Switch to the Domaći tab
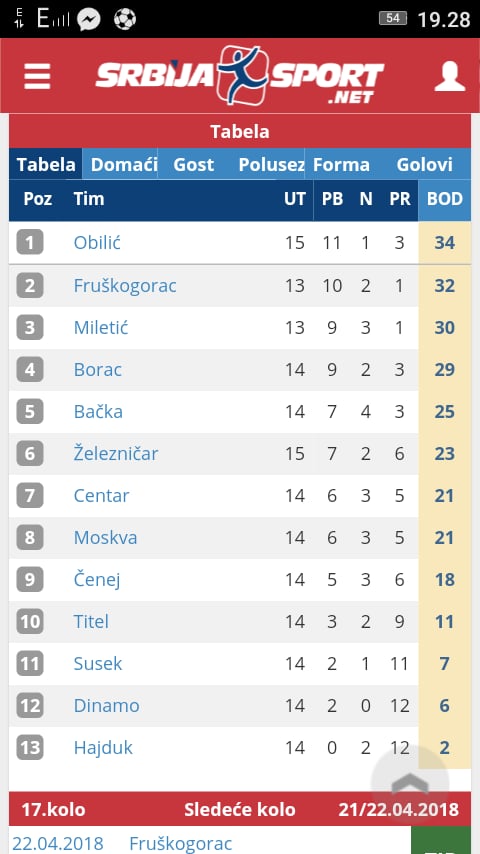Screen dimensions: 480x854 124,164
